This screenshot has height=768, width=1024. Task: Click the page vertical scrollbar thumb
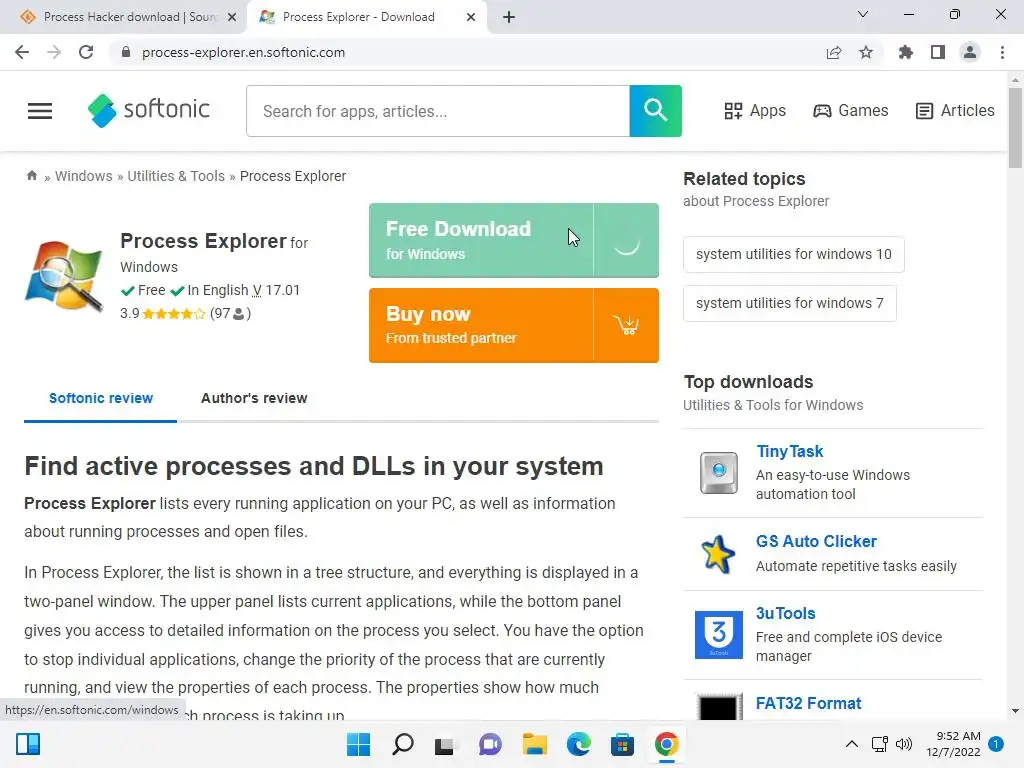[x=1015, y=128]
